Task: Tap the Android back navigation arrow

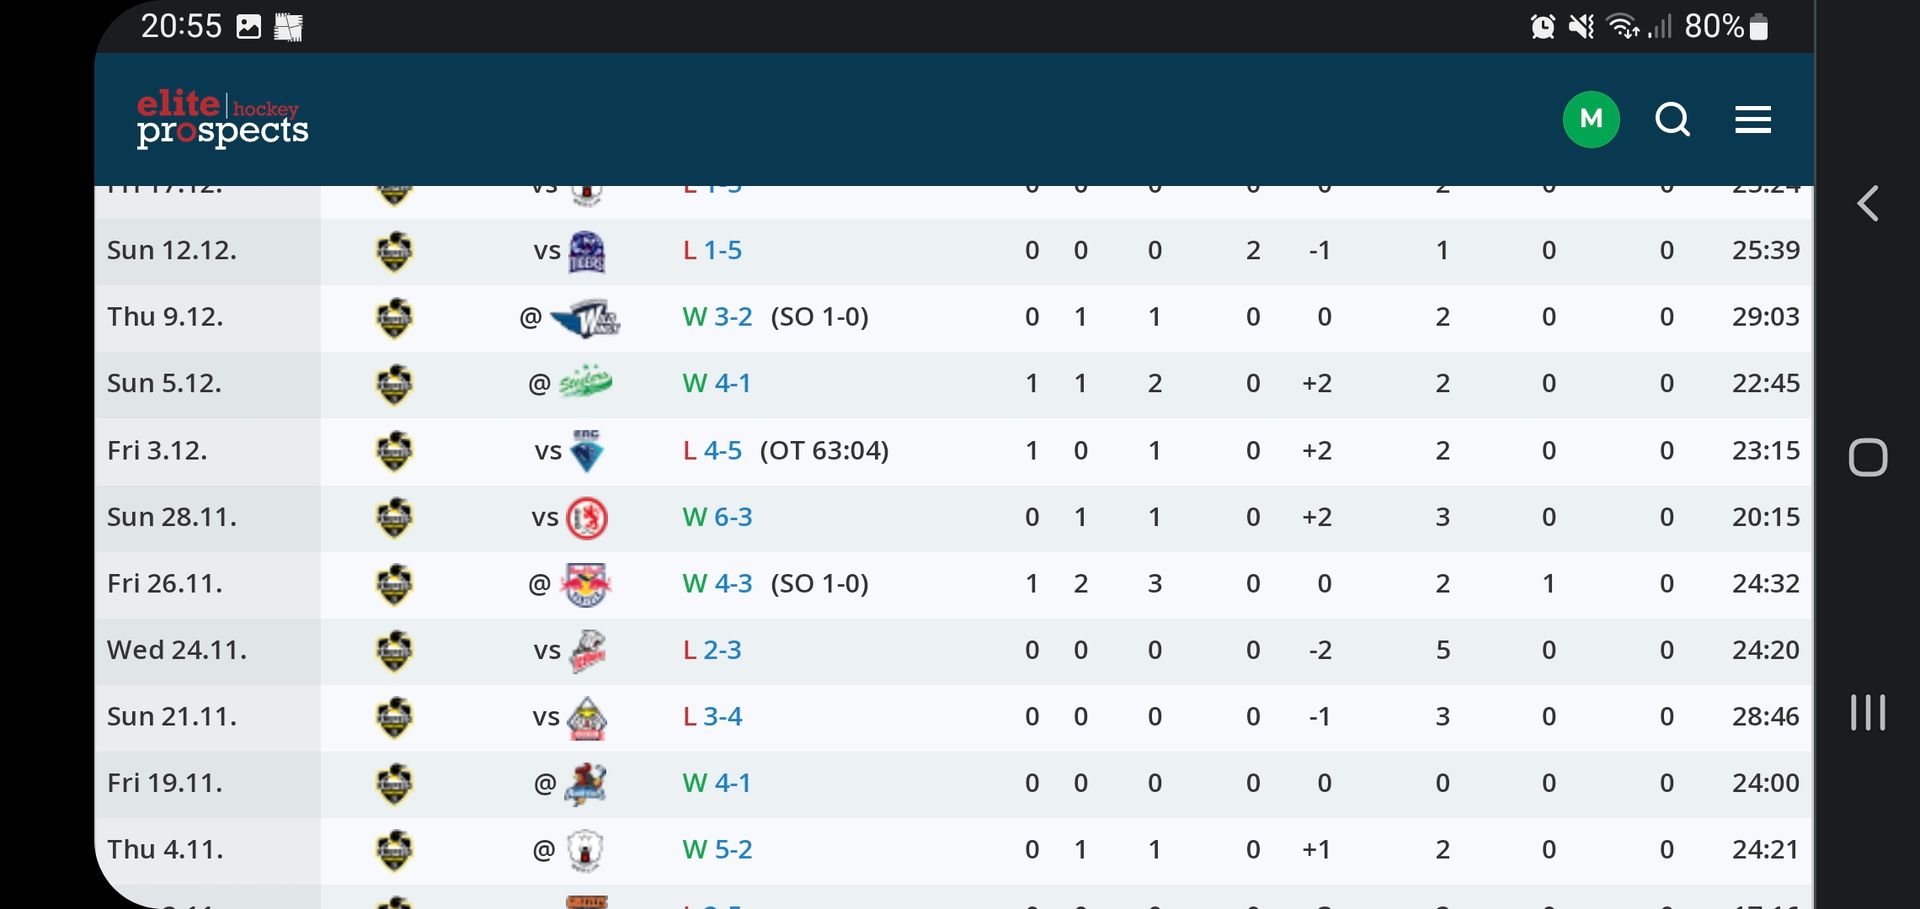Action: 1867,204
